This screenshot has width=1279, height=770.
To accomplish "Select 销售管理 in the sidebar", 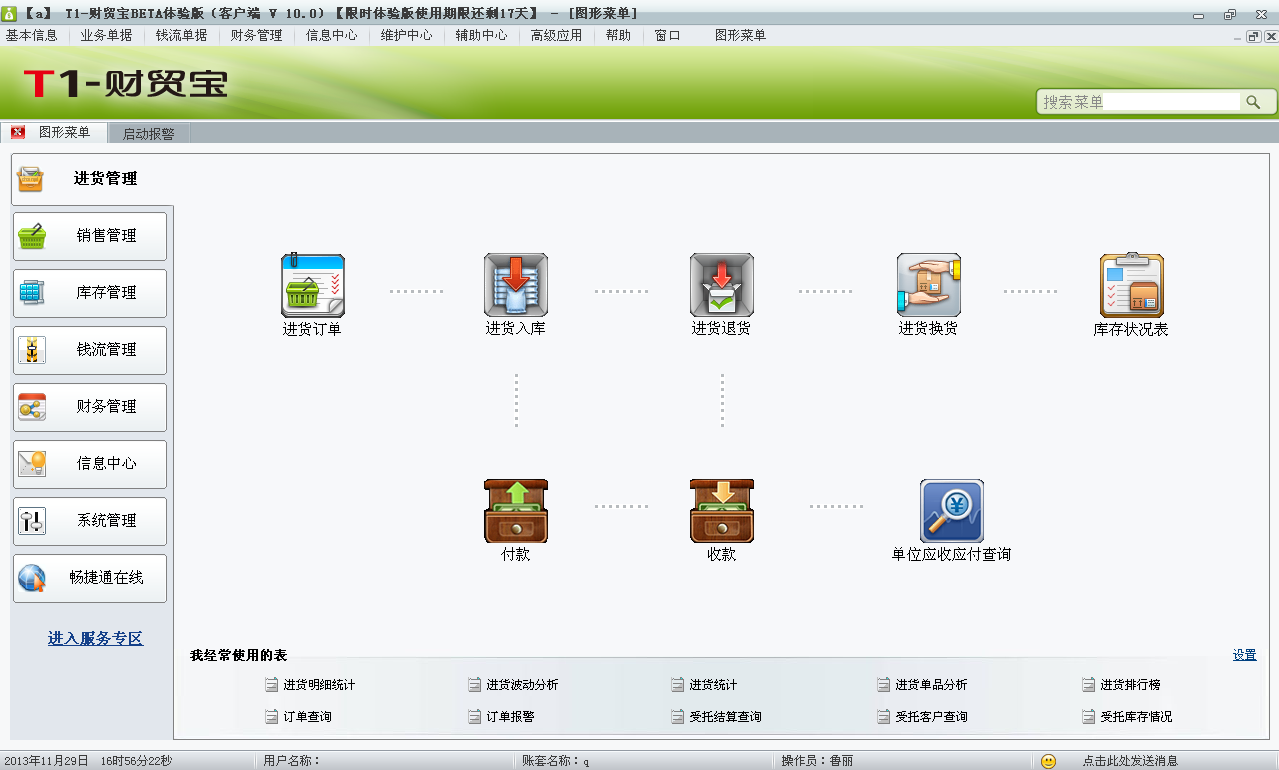I will tap(90, 236).
